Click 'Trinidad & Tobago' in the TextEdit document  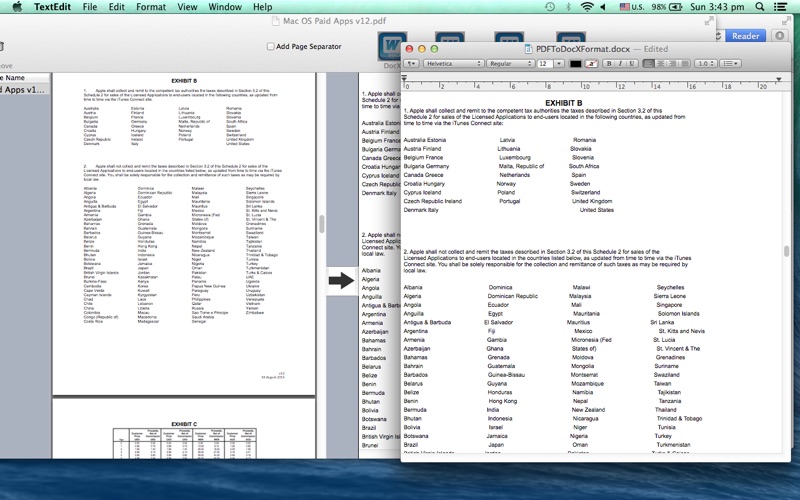(679, 418)
